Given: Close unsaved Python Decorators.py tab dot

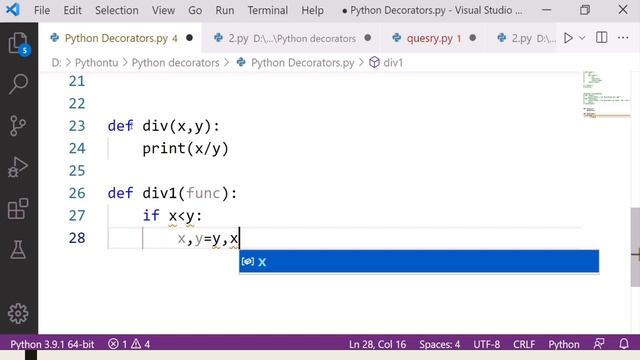Looking at the screenshot, I should [189, 38].
